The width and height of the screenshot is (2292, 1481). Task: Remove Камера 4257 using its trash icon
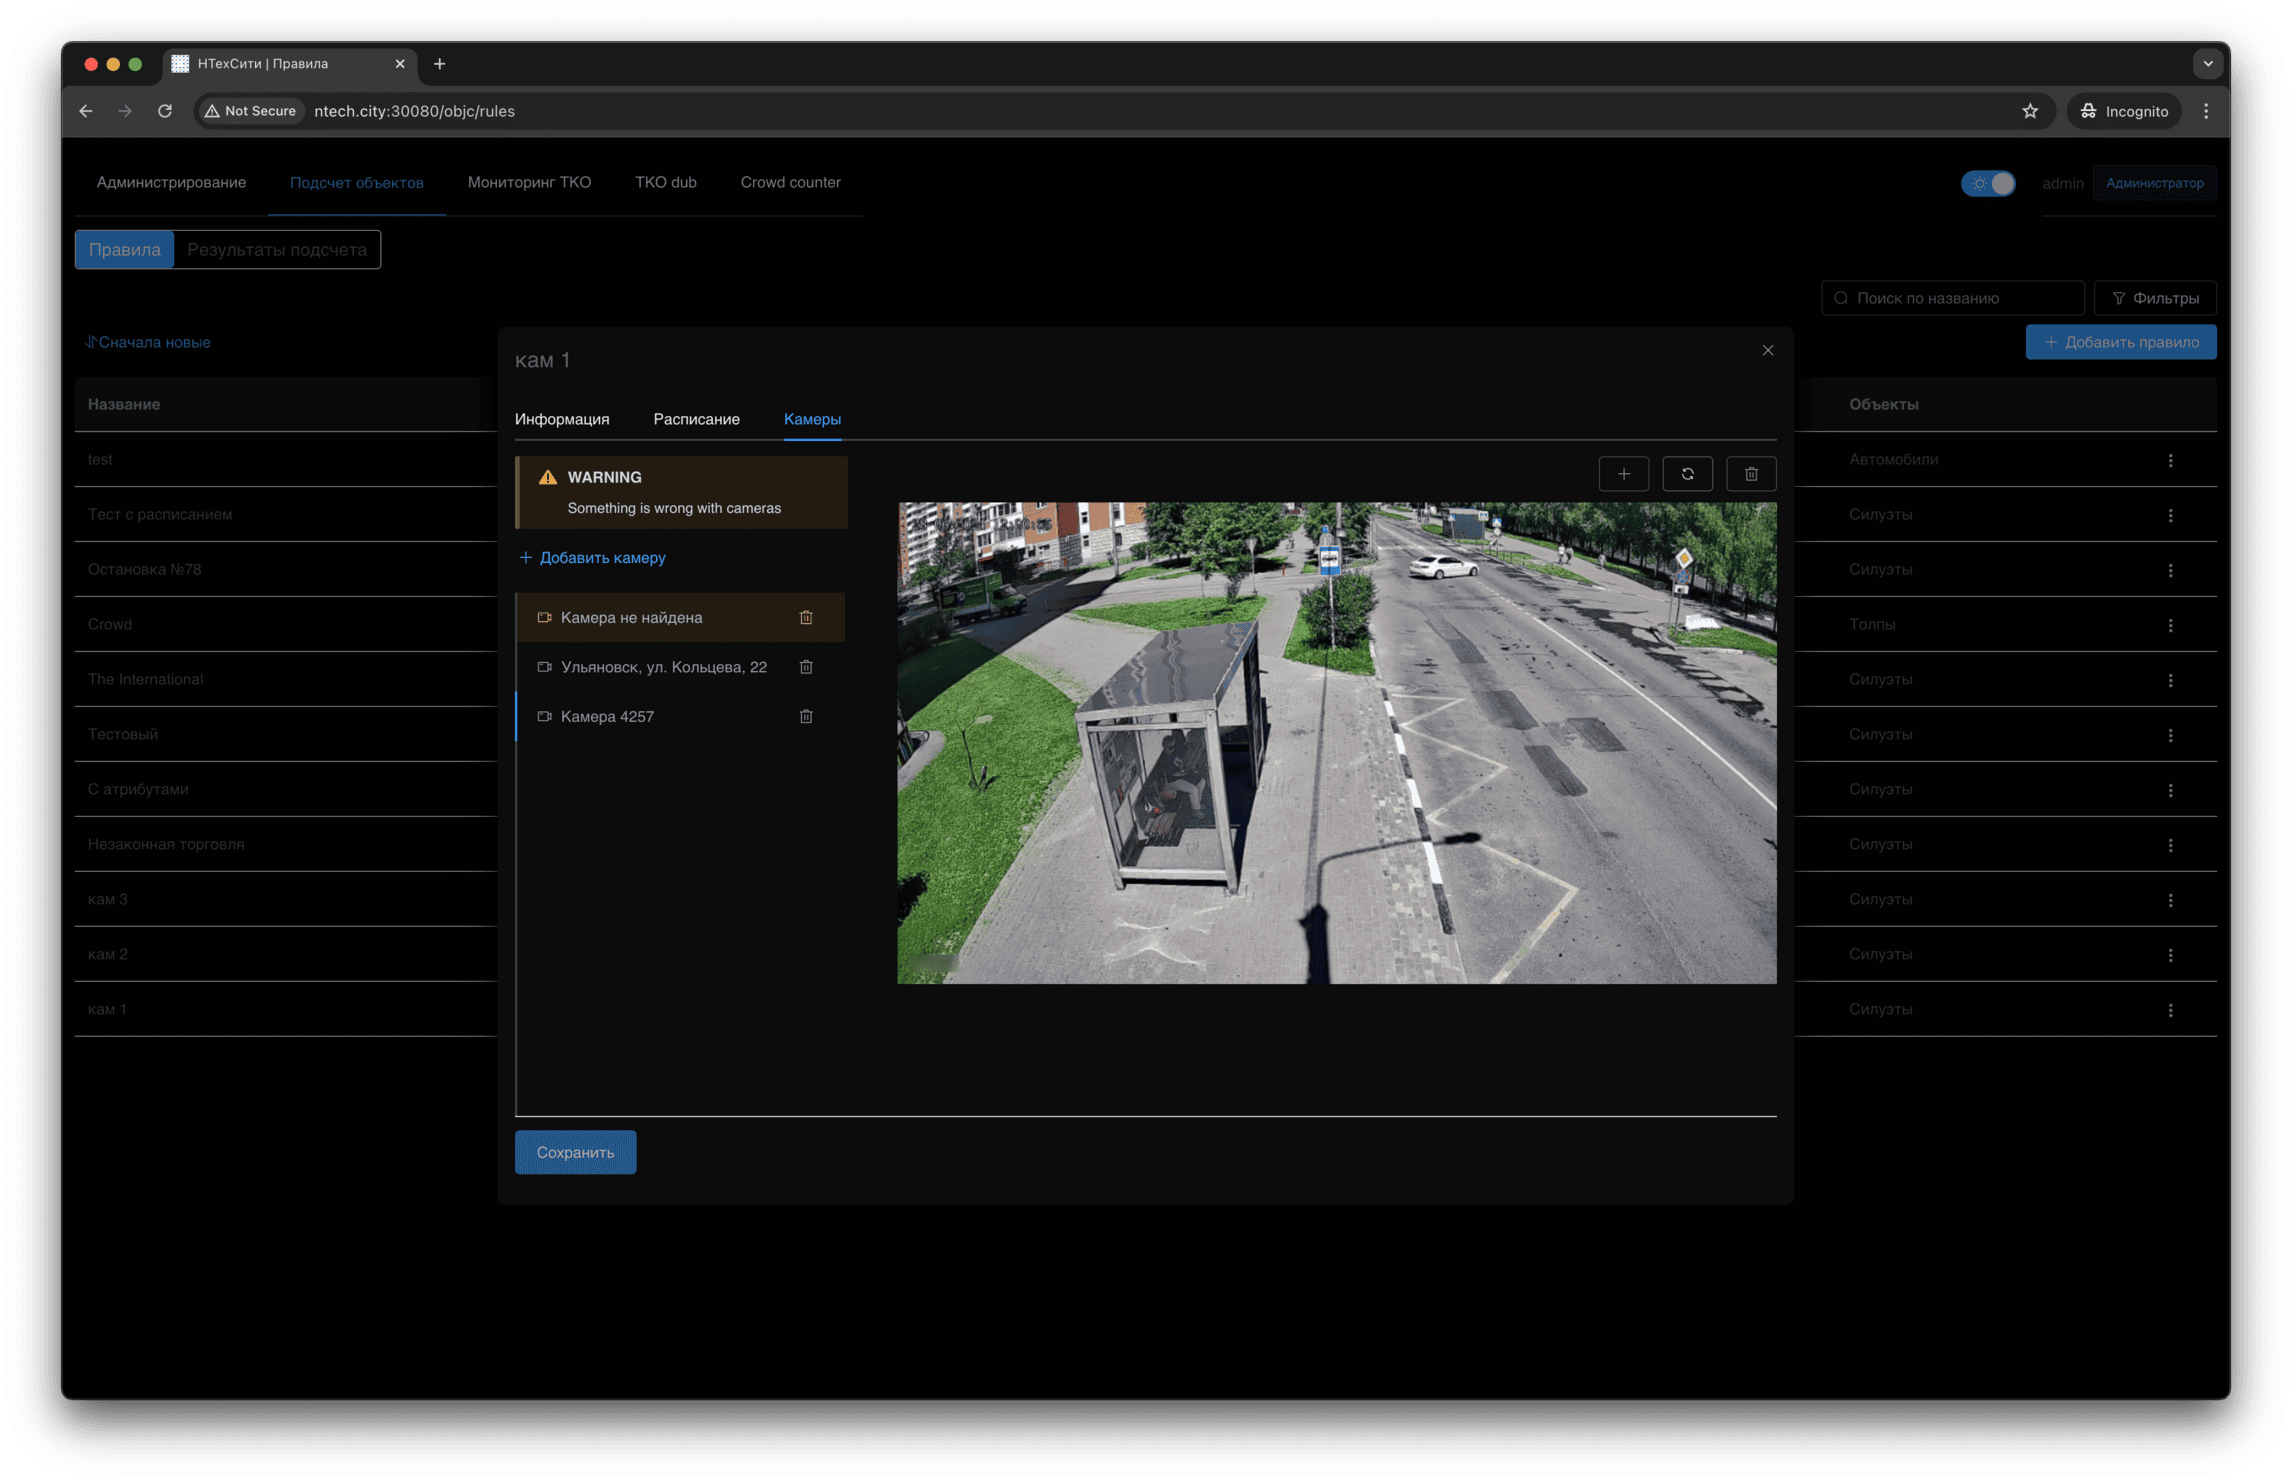pos(806,716)
